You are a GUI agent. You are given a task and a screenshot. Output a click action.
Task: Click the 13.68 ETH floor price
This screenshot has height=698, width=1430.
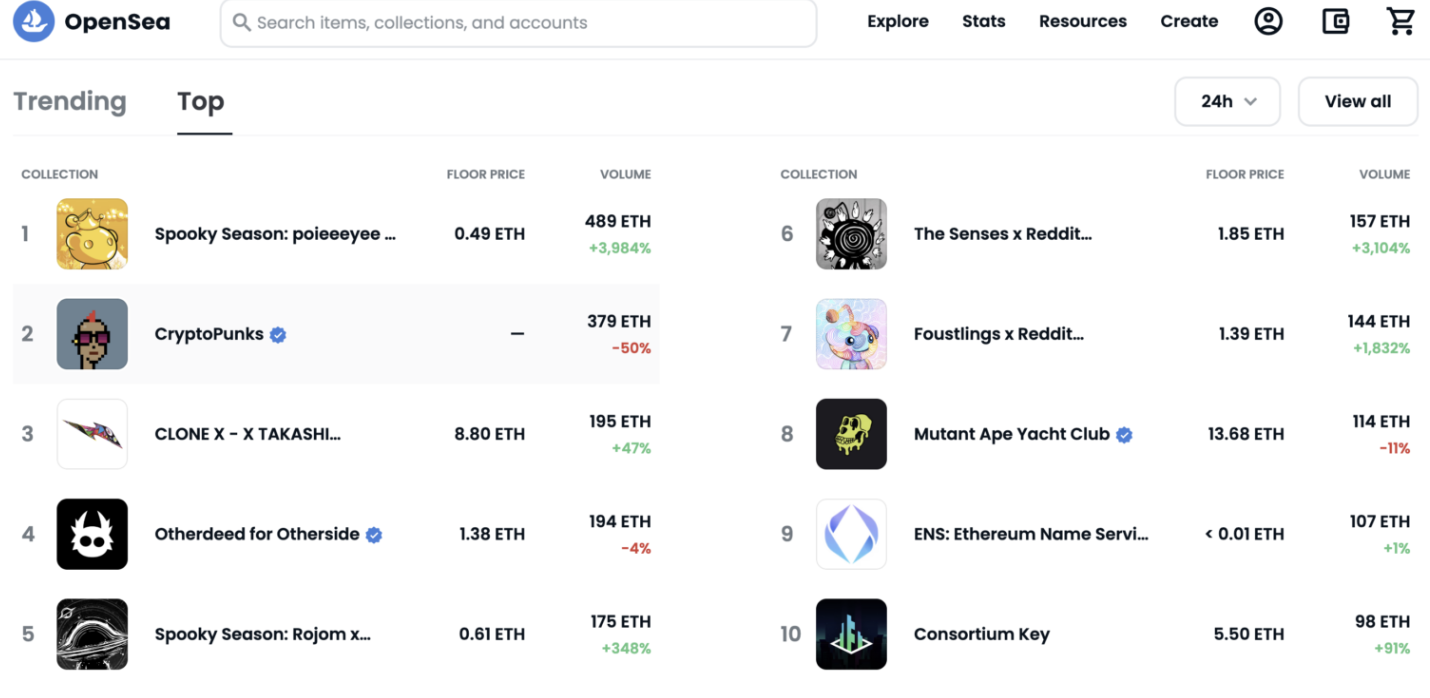(x=1246, y=434)
